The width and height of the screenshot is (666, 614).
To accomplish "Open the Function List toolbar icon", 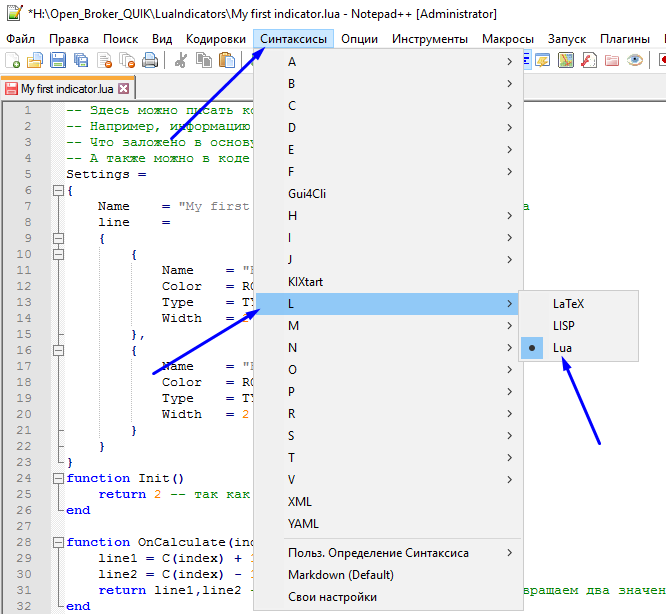I will (589, 60).
